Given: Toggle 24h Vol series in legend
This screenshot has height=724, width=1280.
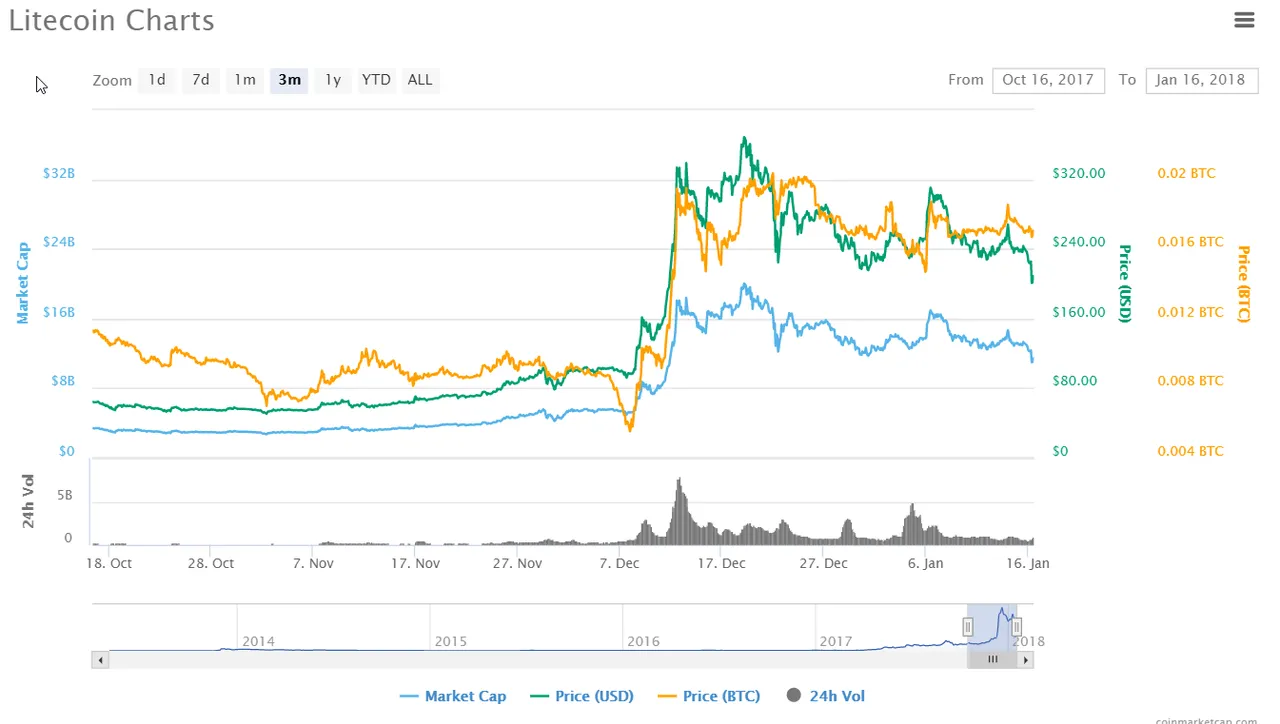Looking at the screenshot, I should 826,696.
